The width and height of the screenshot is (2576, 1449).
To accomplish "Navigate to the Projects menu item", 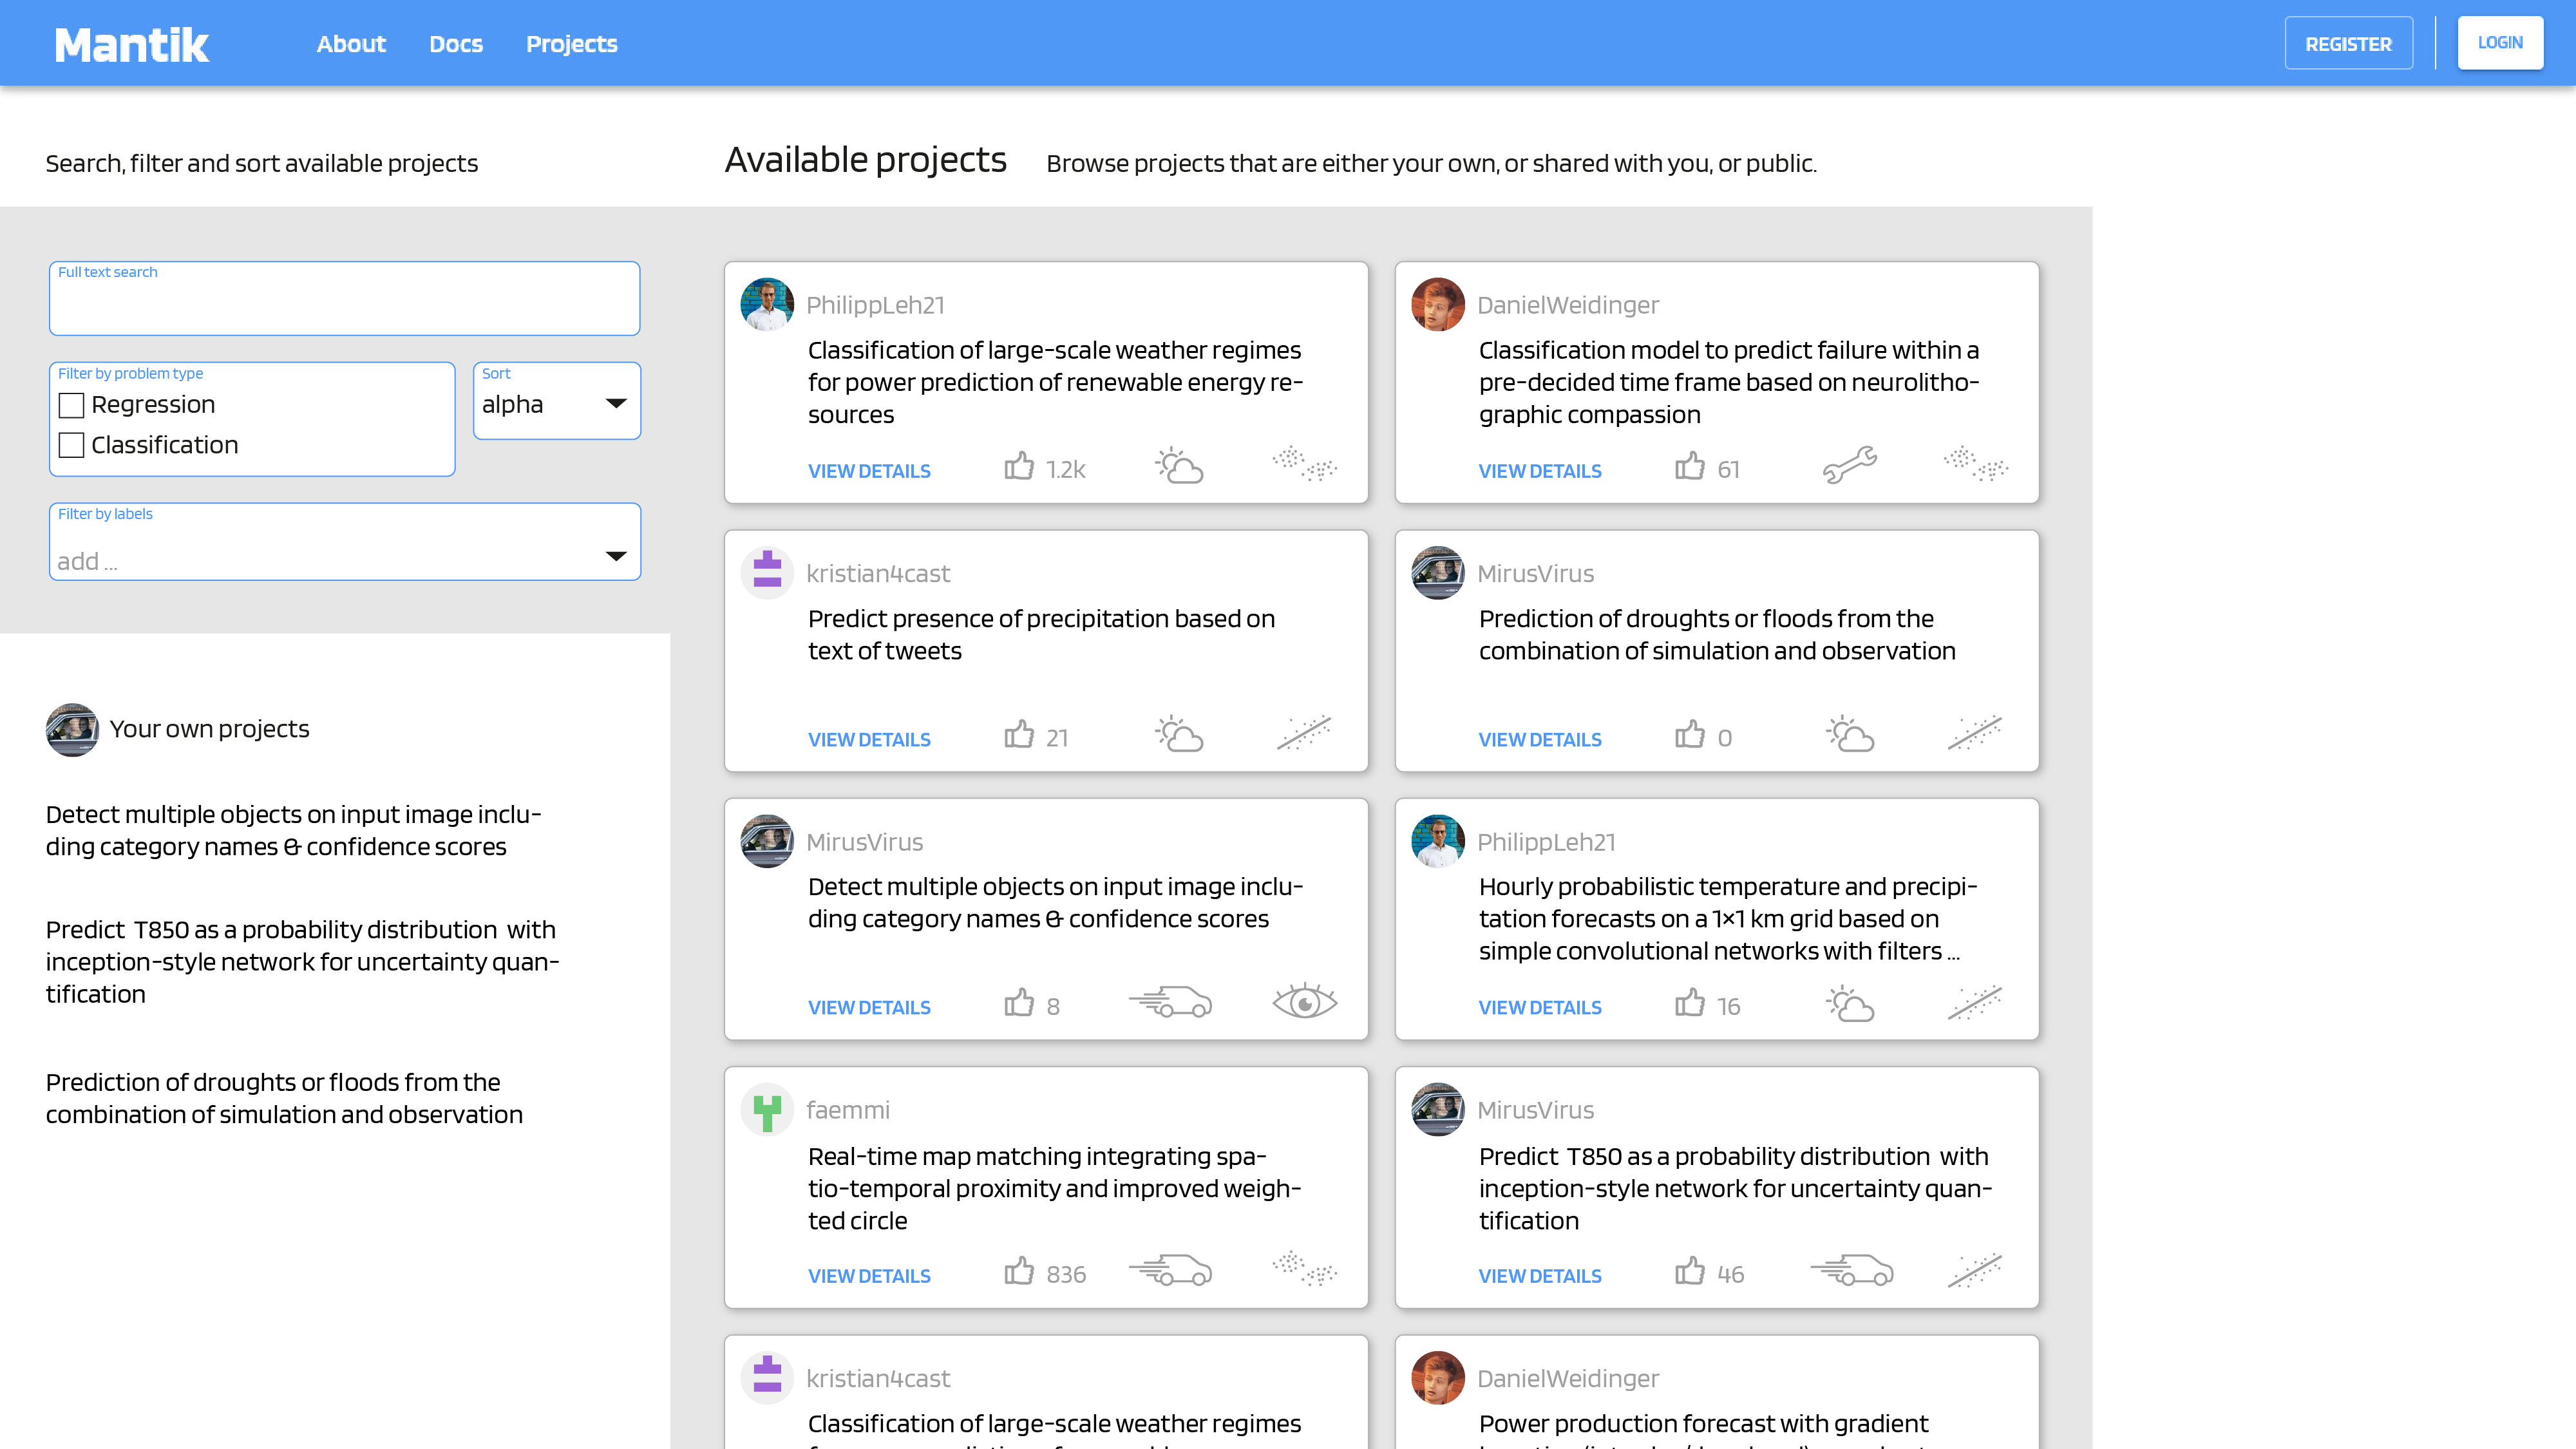I will [571, 43].
